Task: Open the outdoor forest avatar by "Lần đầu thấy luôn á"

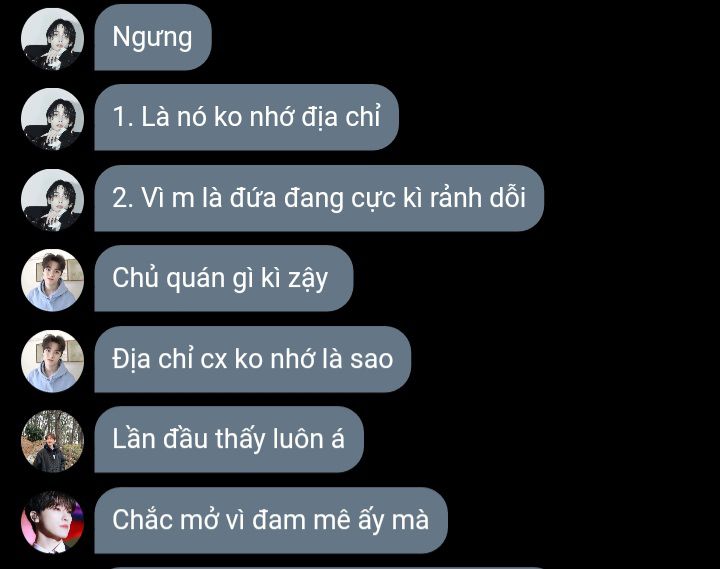Action: 52,441
